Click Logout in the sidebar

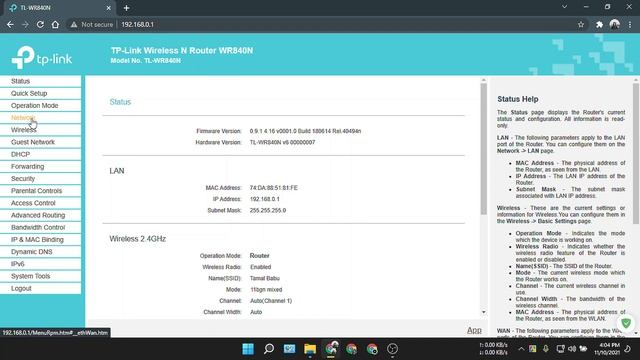coord(41,289)
